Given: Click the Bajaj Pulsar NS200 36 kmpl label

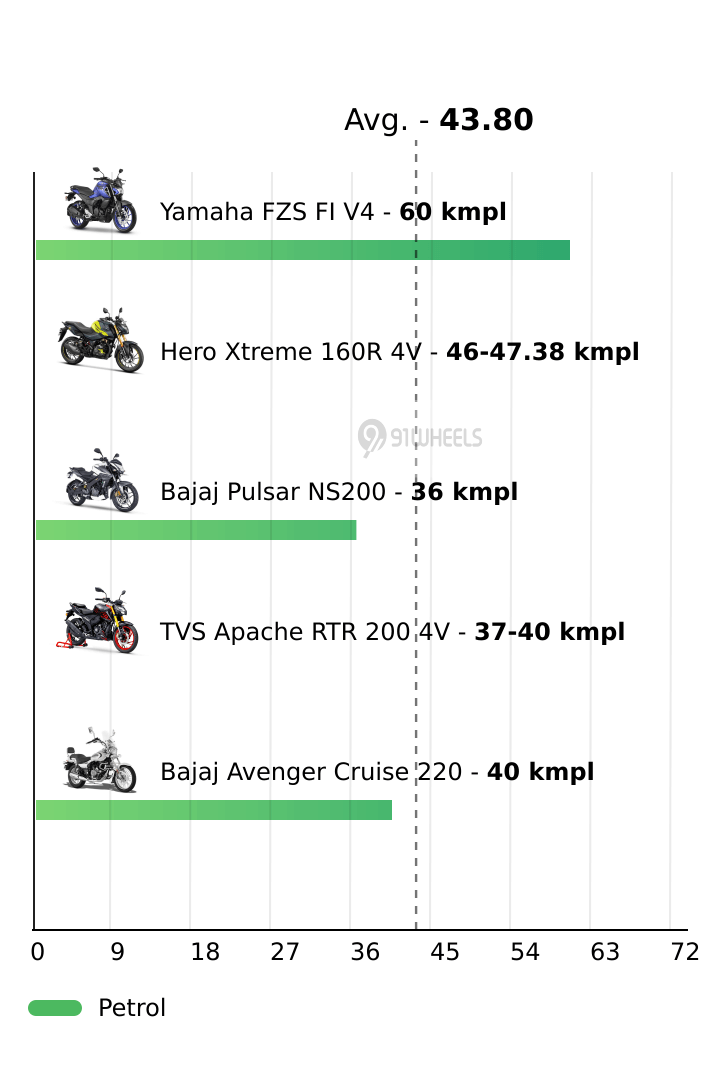Looking at the screenshot, I should [339, 492].
